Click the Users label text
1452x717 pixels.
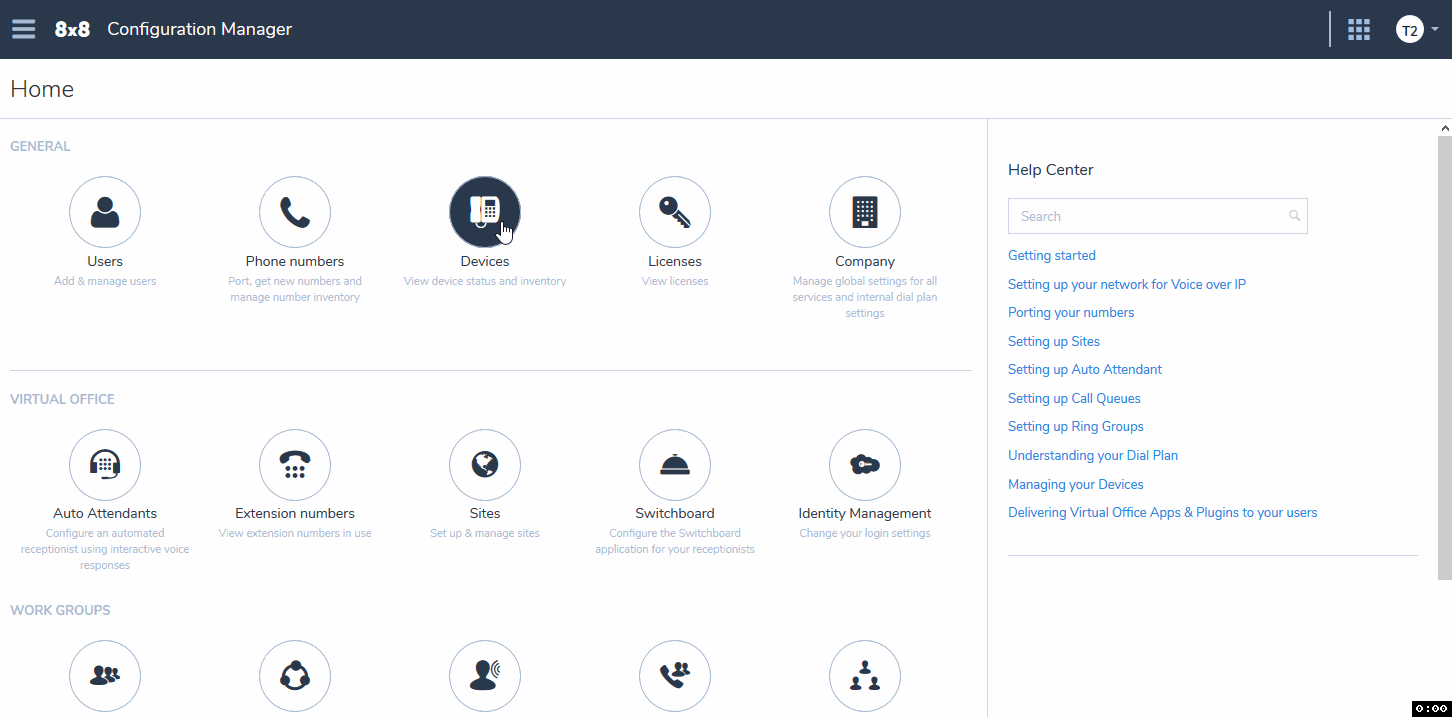tap(105, 261)
